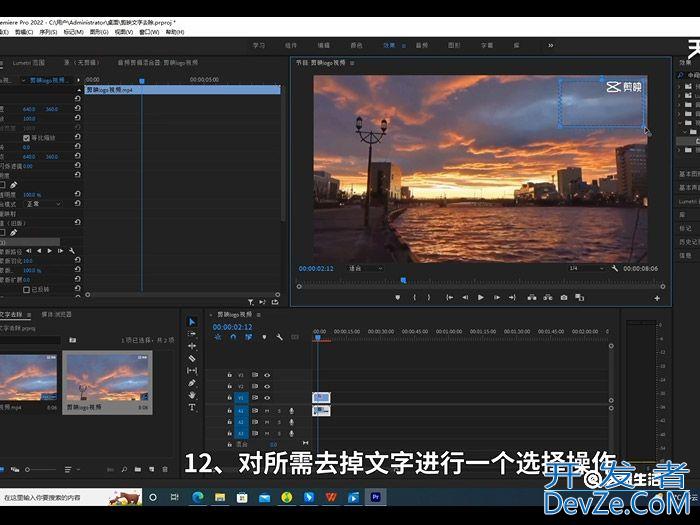Image resolution: width=700 pixels, height=525 pixels.
Task: Select the Track Select Forward tool
Action: (x=192, y=333)
